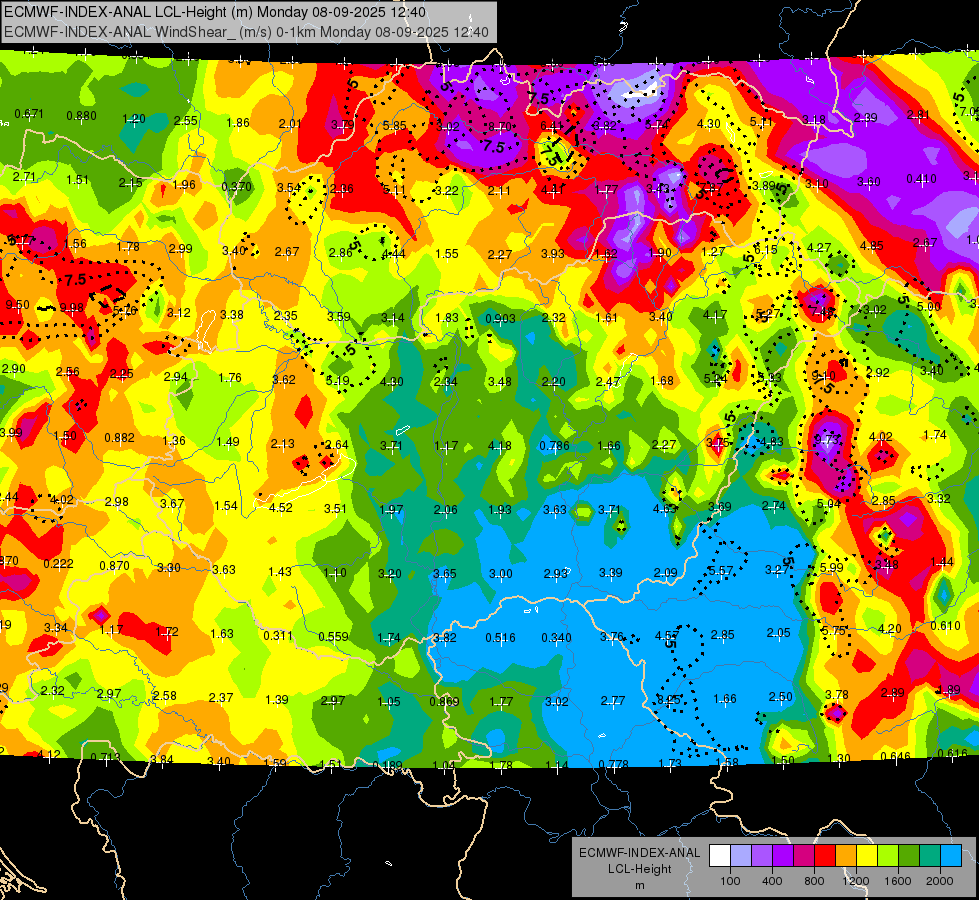Click the LCL-Height (m) title line
The height and width of the screenshot is (900, 979).
(x=215, y=12)
